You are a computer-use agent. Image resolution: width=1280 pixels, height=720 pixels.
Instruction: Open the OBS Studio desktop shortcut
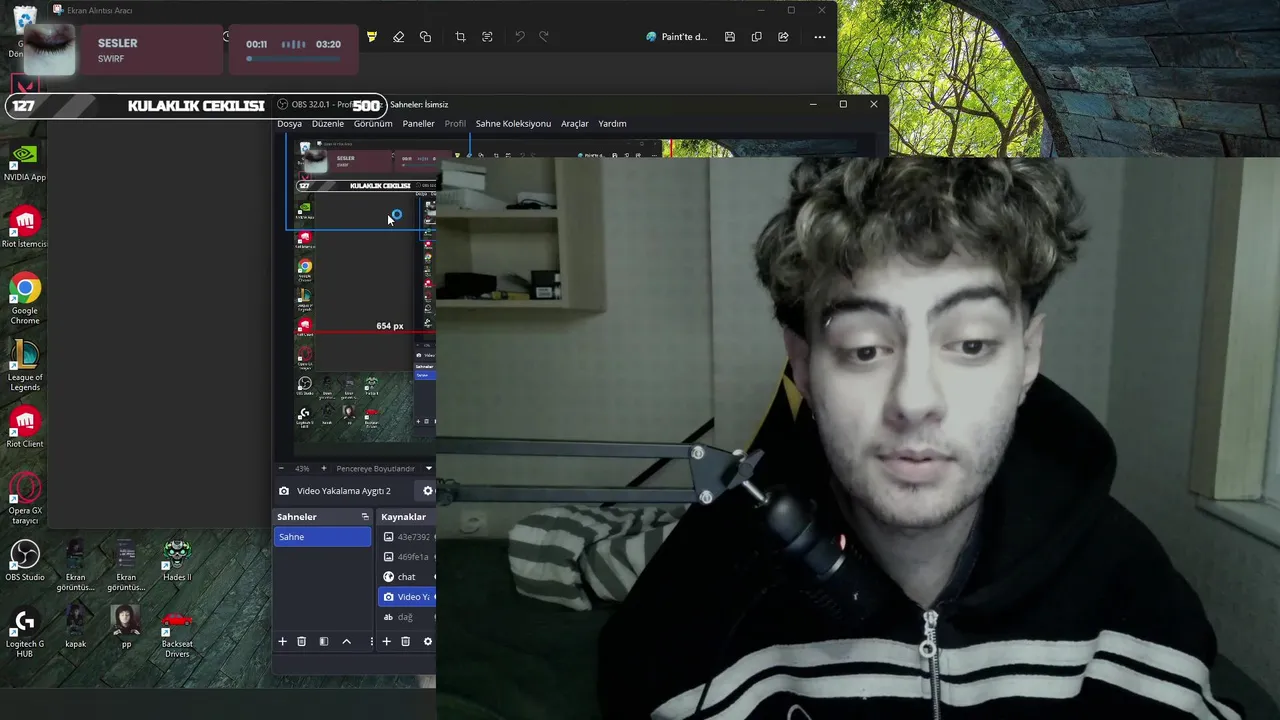pyautogui.click(x=25, y=561)
